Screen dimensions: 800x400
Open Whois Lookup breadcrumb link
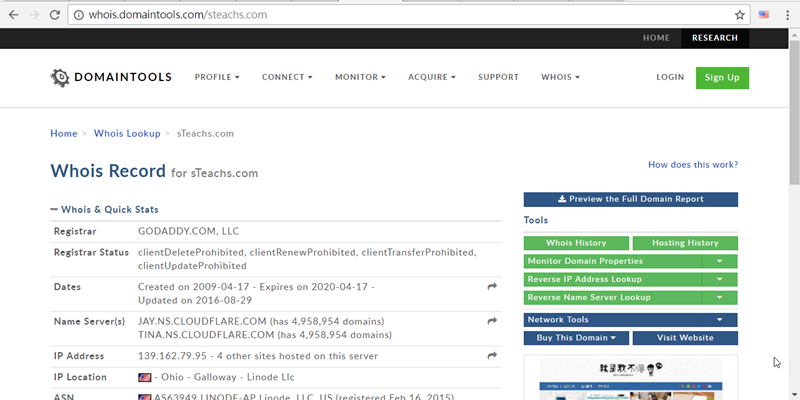click(x=127, y=134)
